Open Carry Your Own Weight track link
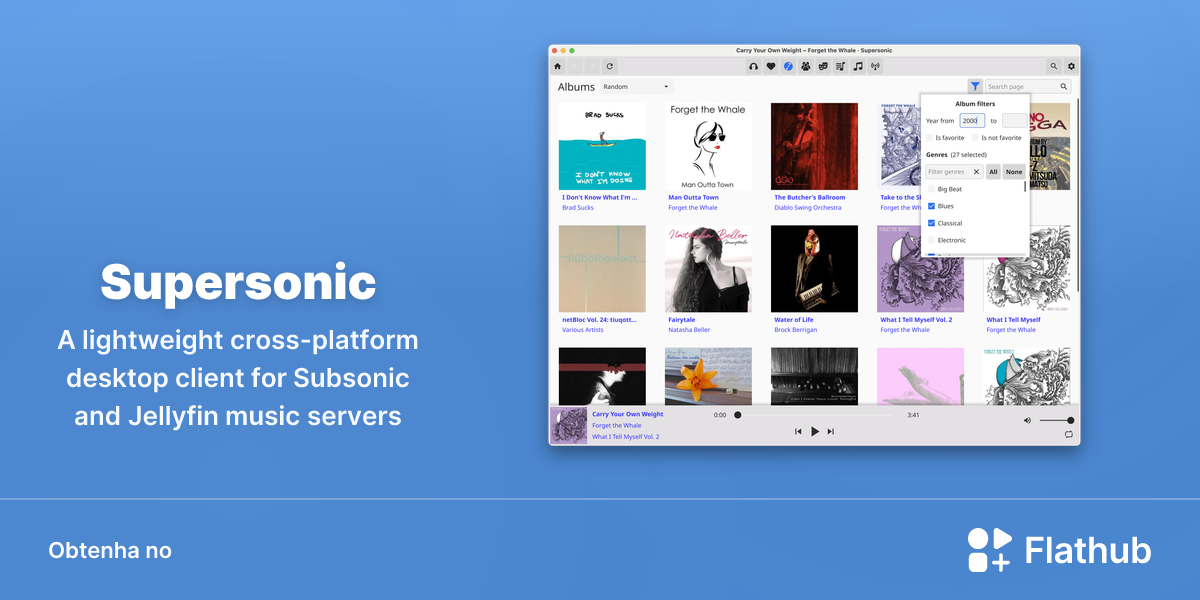 click(627, 414)
